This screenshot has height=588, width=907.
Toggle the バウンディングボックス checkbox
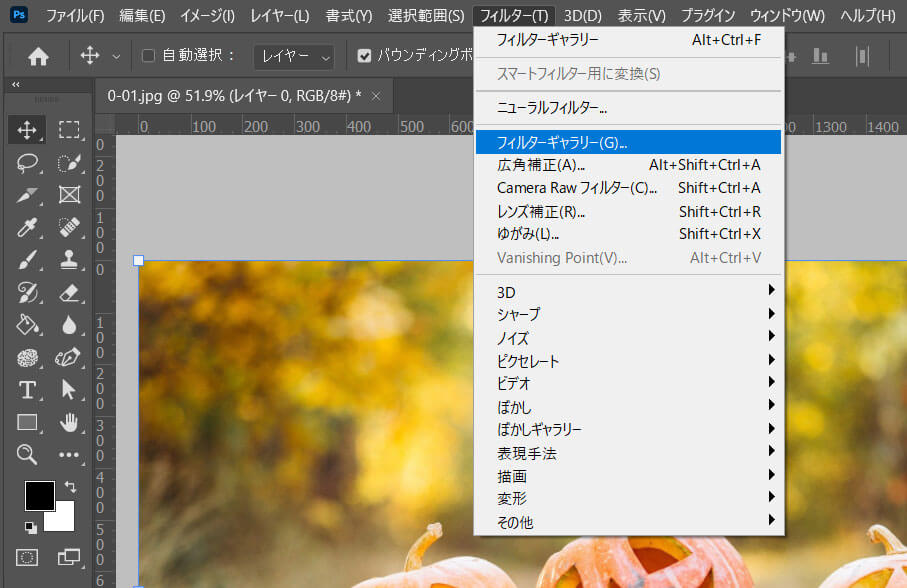click(x=365, y=57)
